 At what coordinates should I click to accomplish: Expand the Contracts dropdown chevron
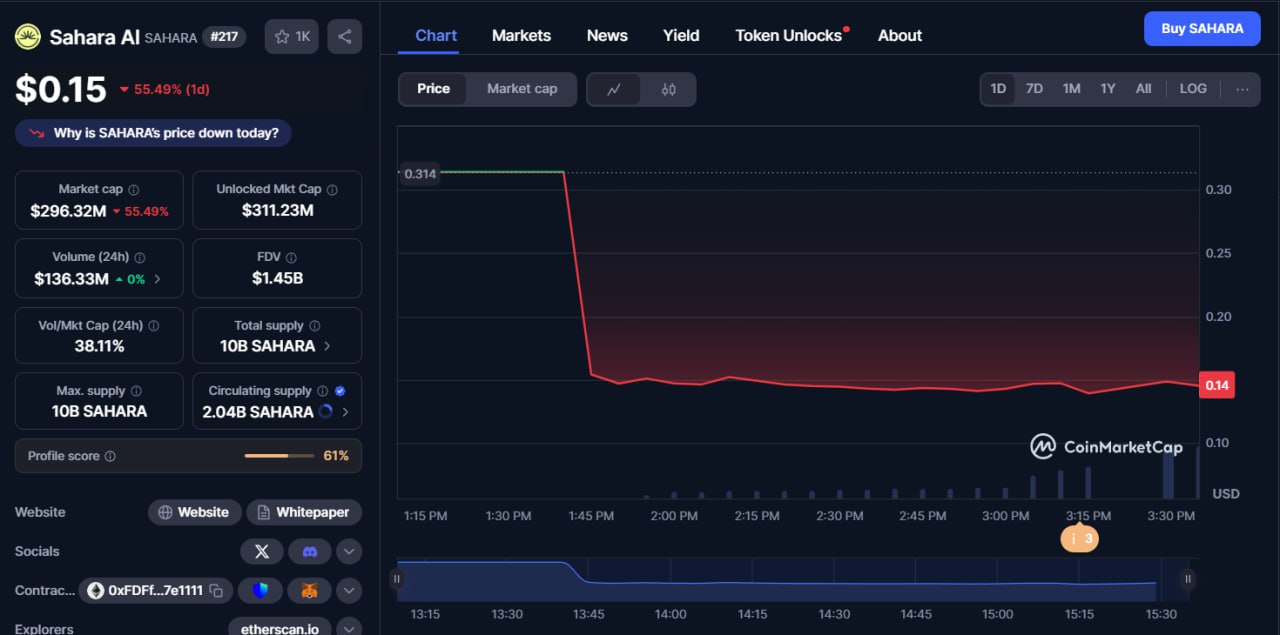349,591
